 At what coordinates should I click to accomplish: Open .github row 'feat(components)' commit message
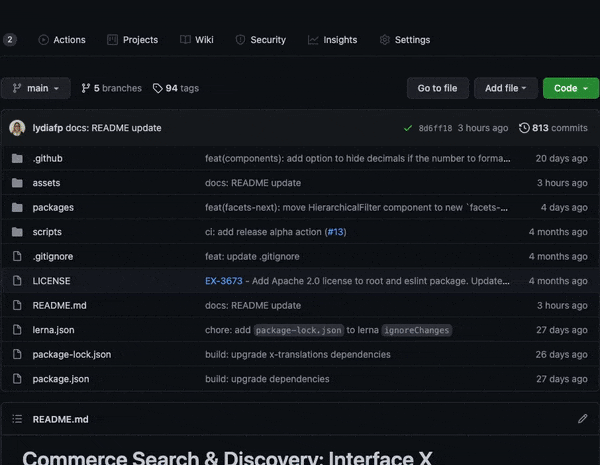point(358,158)
